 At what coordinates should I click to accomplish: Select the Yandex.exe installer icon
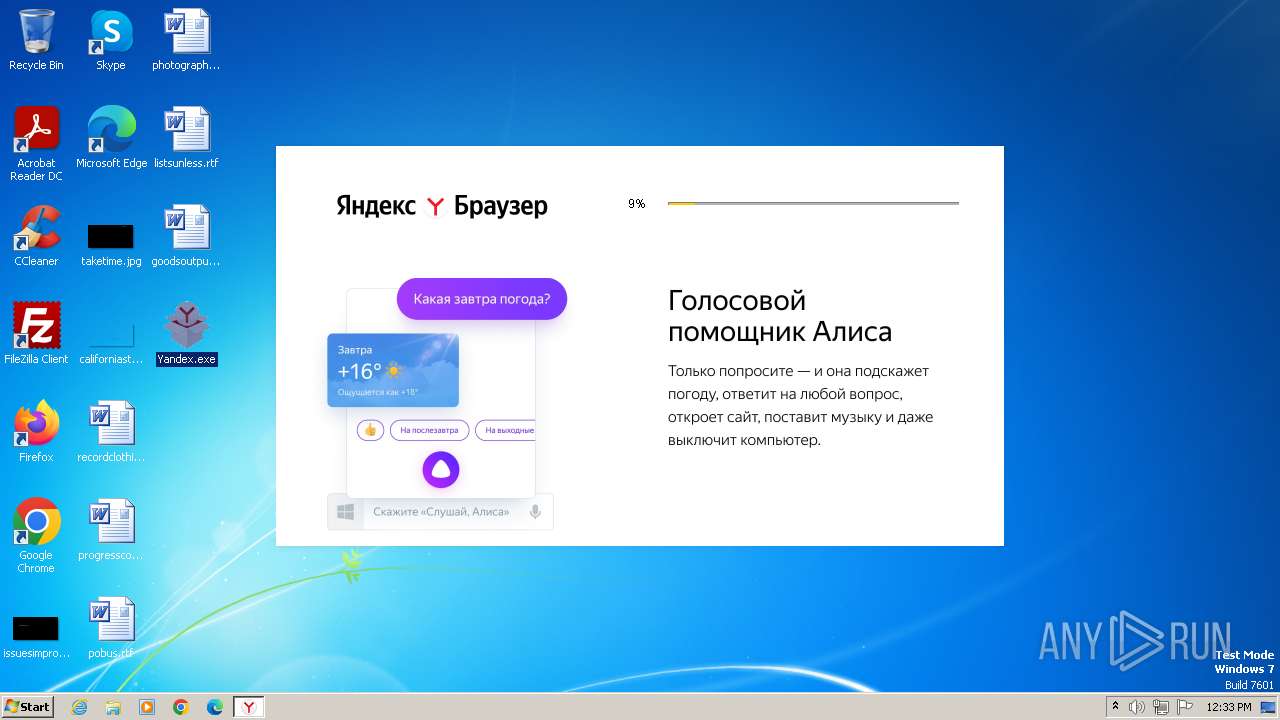click(186, 334)
